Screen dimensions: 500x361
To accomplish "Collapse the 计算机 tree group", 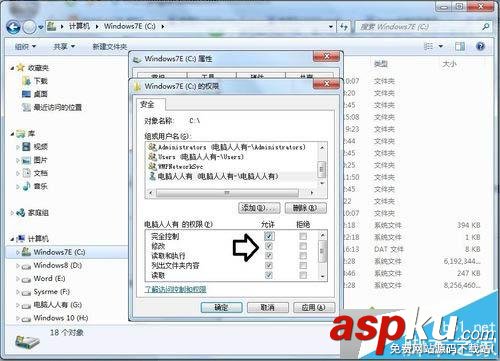I will click(12, 239).
